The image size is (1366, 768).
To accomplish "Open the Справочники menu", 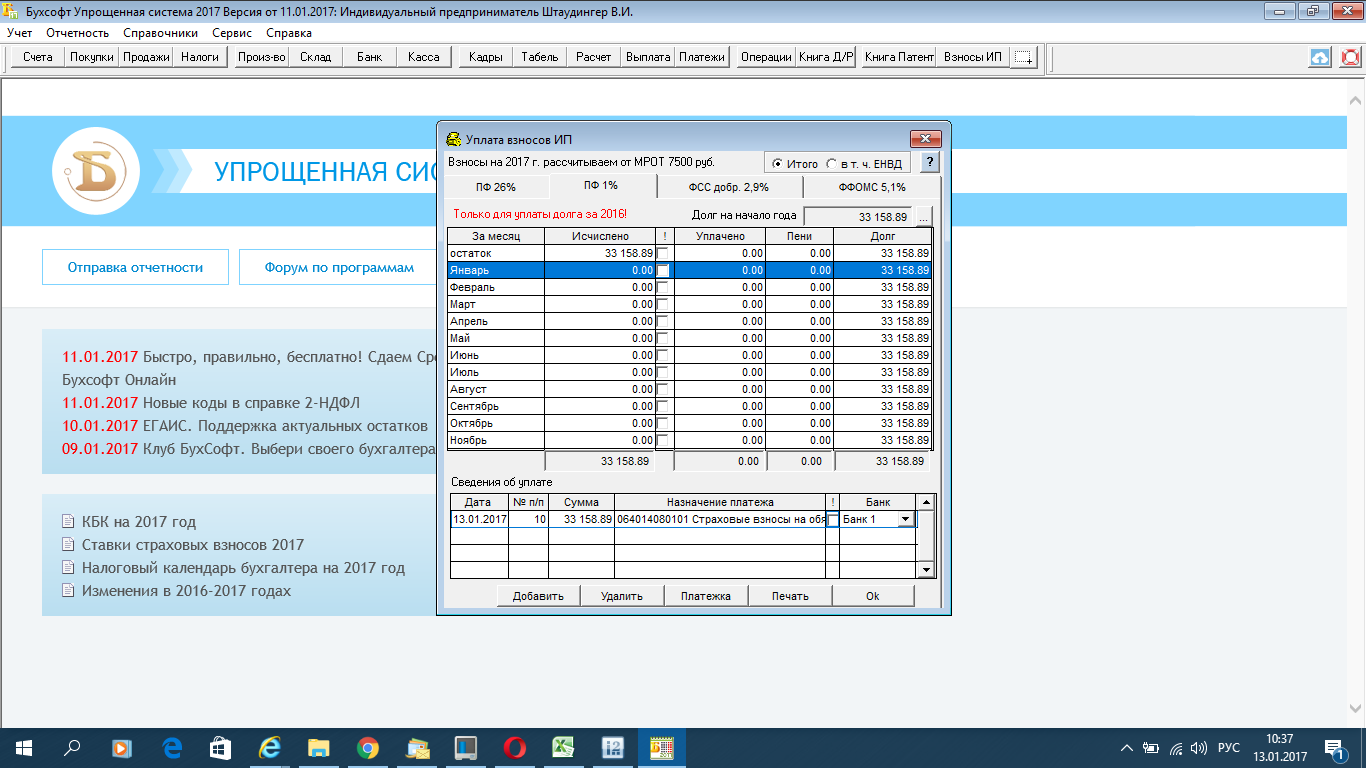I will tap(161, 32).
